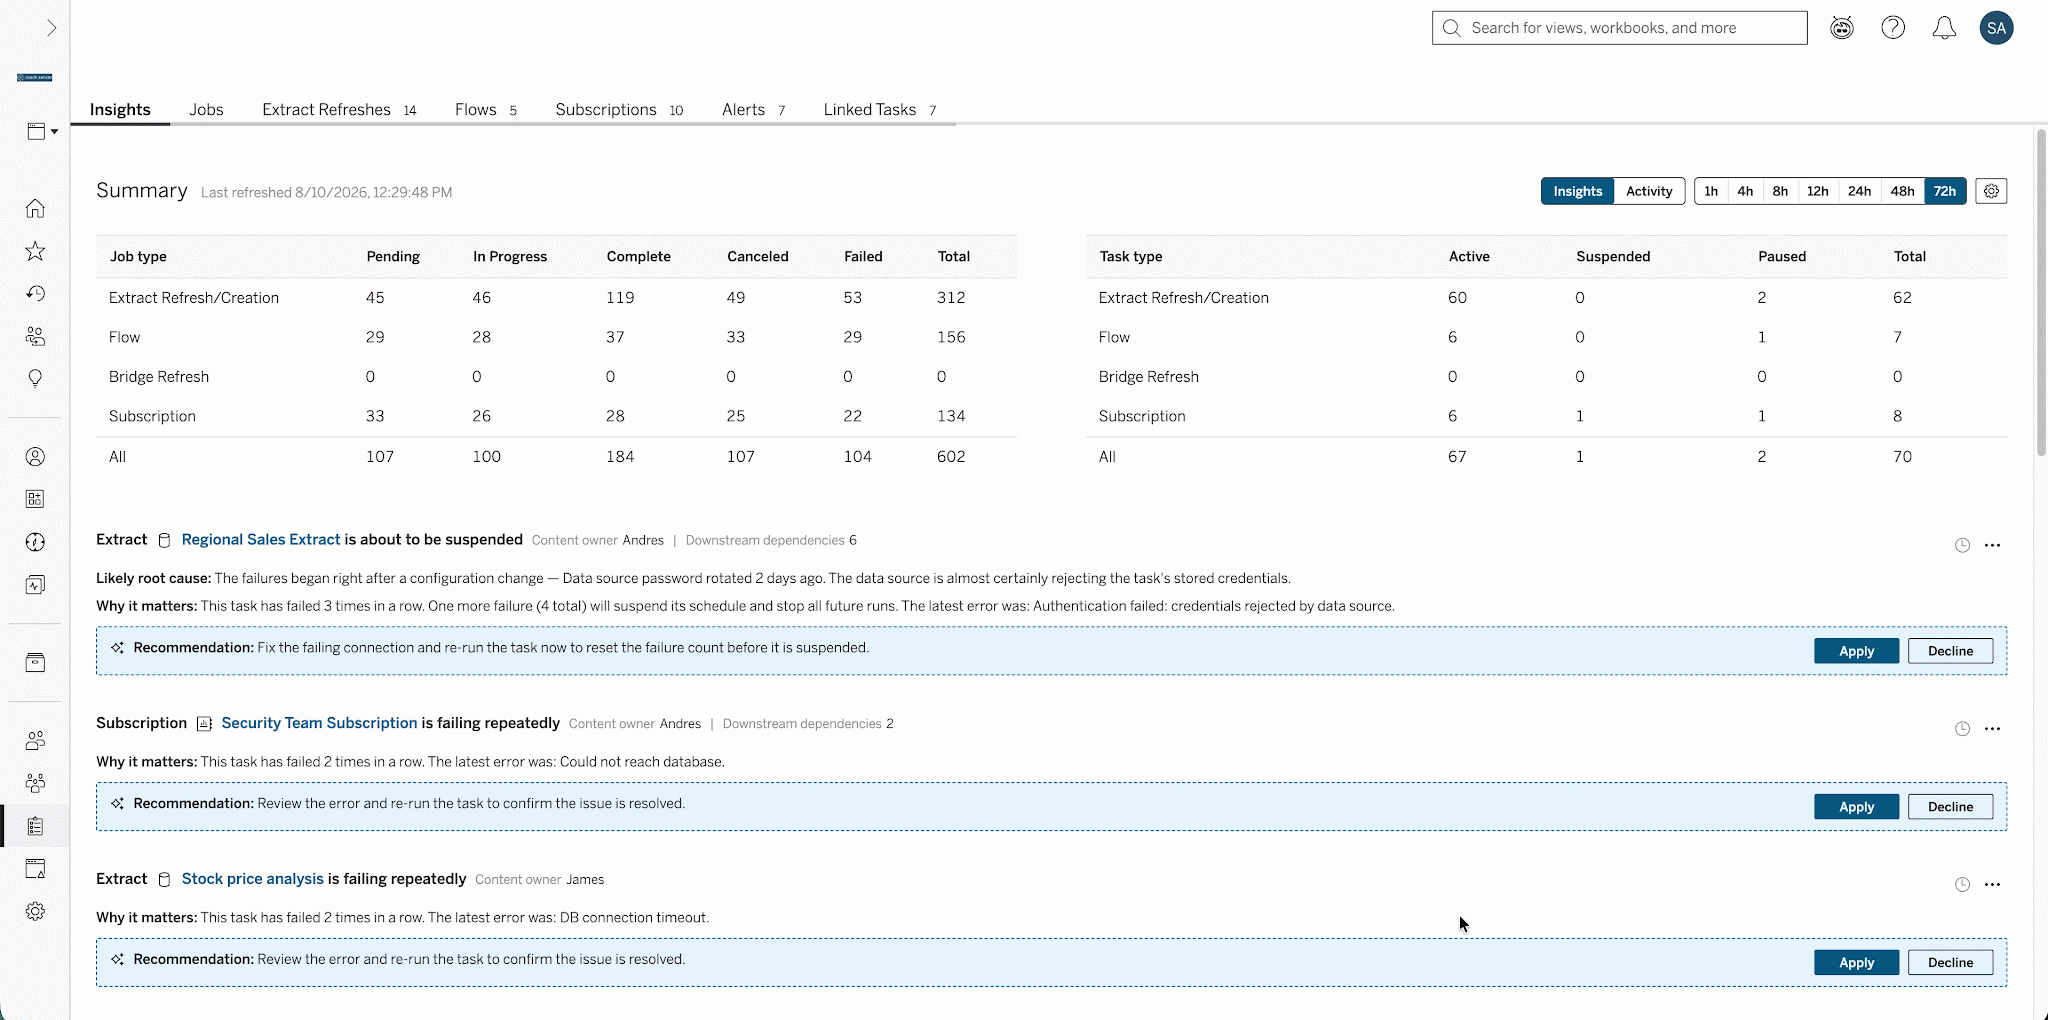Go to Home in the sidebar
2048x1020 pixels.
tap(35, 208)
